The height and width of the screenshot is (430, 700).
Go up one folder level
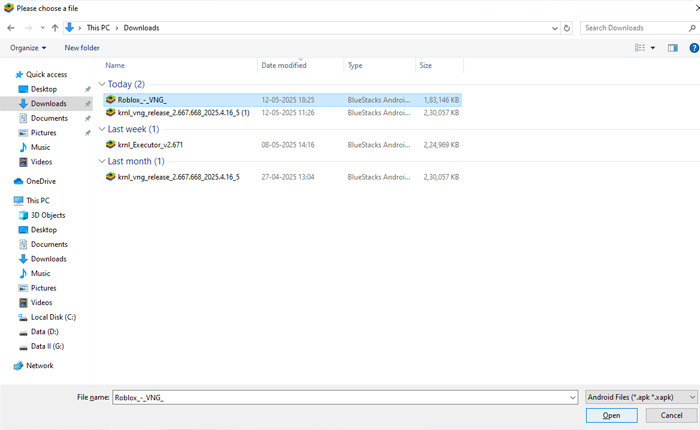point(55,28)
